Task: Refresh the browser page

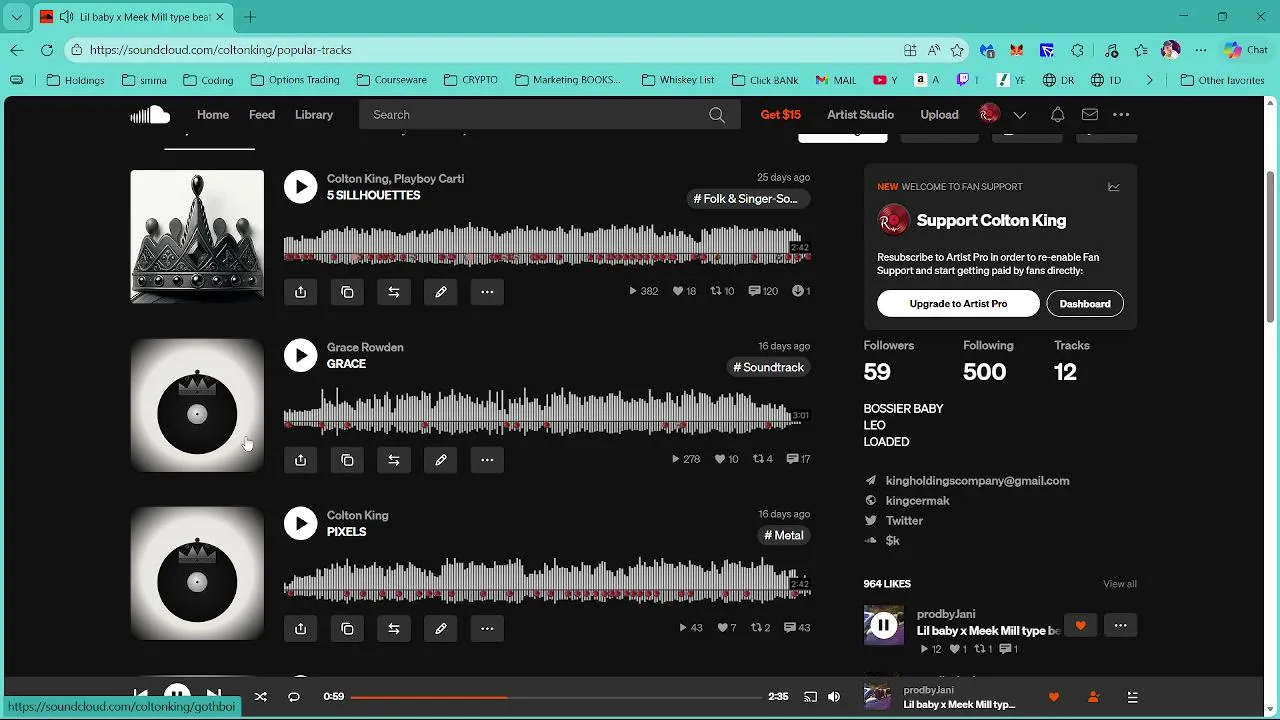Action: [x=47, y=50]
